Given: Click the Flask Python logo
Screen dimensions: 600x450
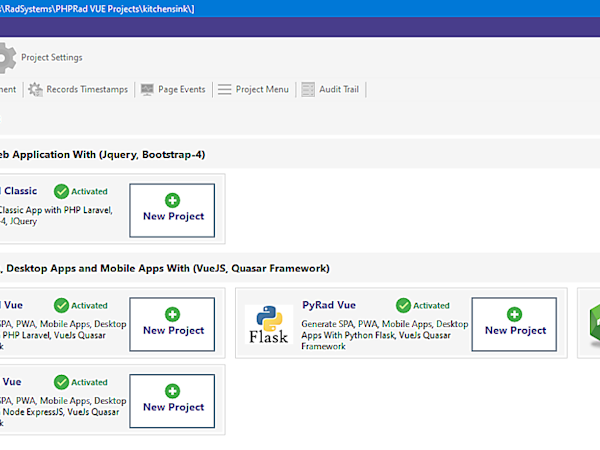Looking at the screenshot, I should tap(269, 324).
